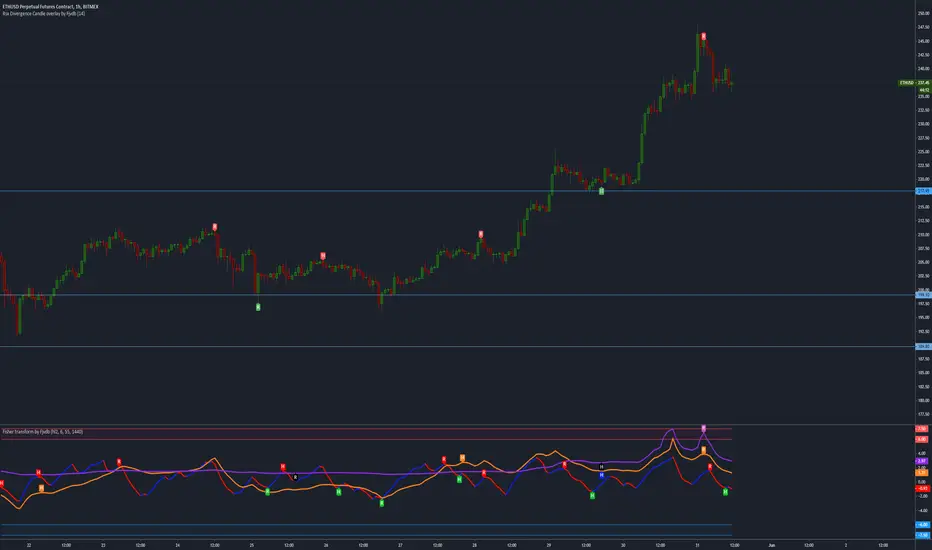Screen dimensions: 932x550
Task: Click the orange Fisher value label on scale
Action: coord(922,473)
